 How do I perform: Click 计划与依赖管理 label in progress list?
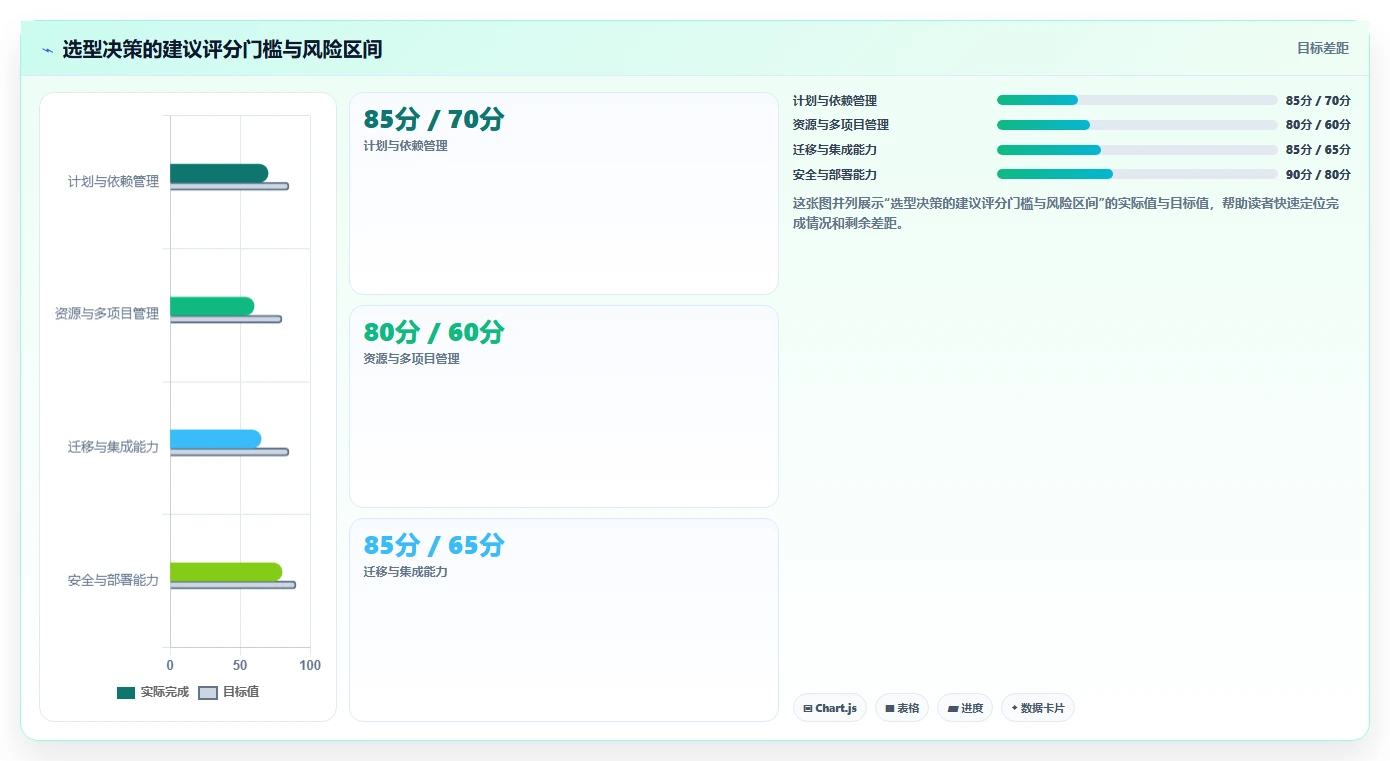tap(835, 100)
